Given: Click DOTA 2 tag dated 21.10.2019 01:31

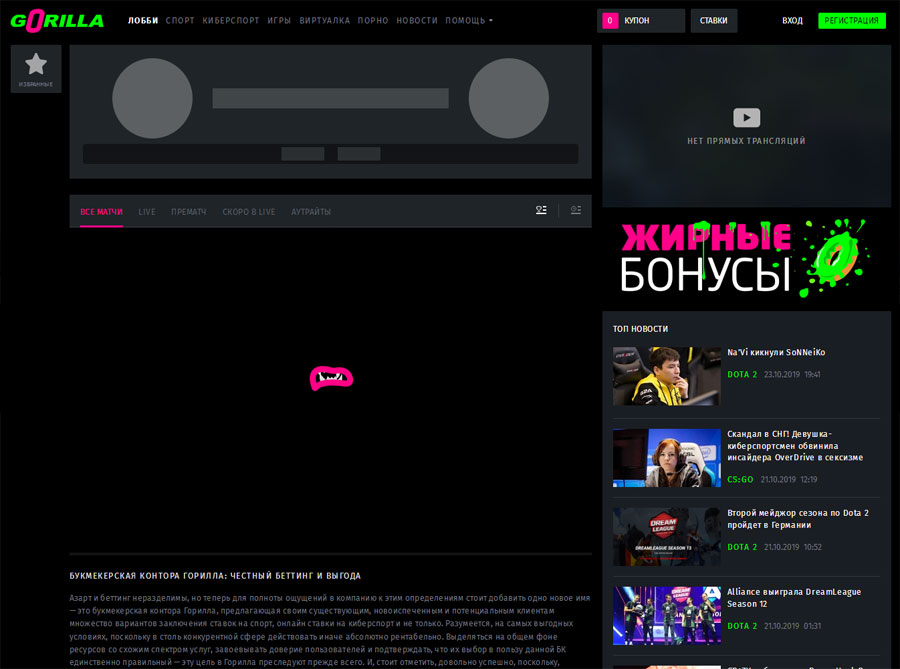Looking at the screenshot, I should (742, 627).
